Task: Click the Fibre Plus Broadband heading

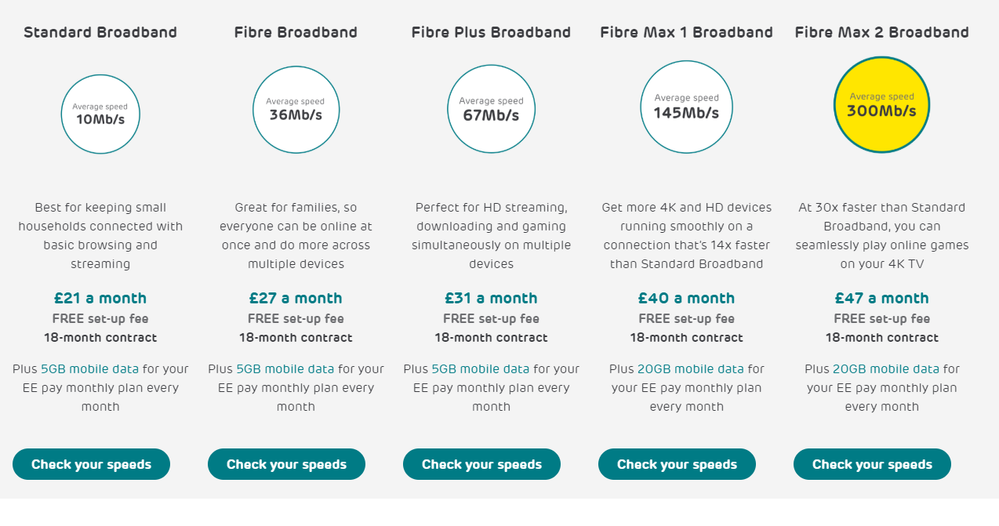Action: pos(491,32)
